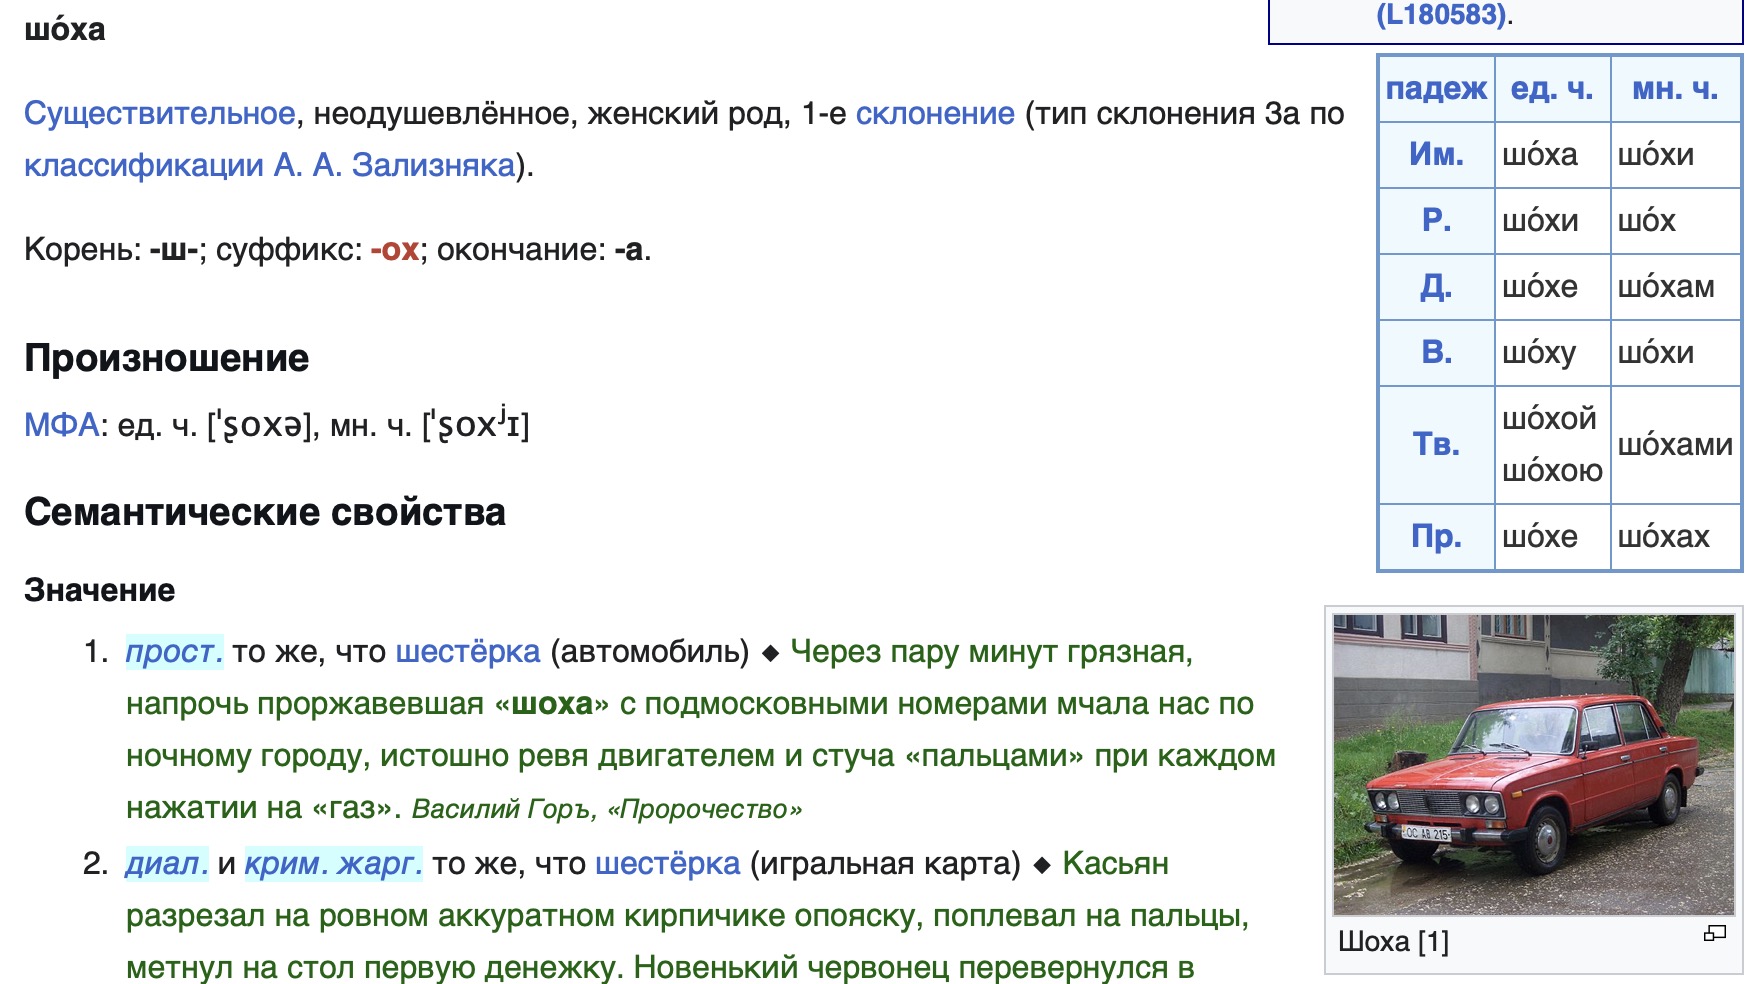1750x984 pixels.
Task: Click the крим. жарг. label
Action: [x=333, y=864]
